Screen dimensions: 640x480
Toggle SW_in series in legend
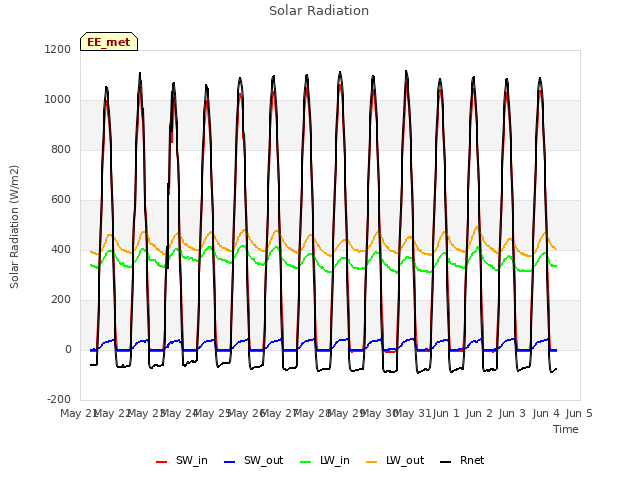click(x=182, y=461)
